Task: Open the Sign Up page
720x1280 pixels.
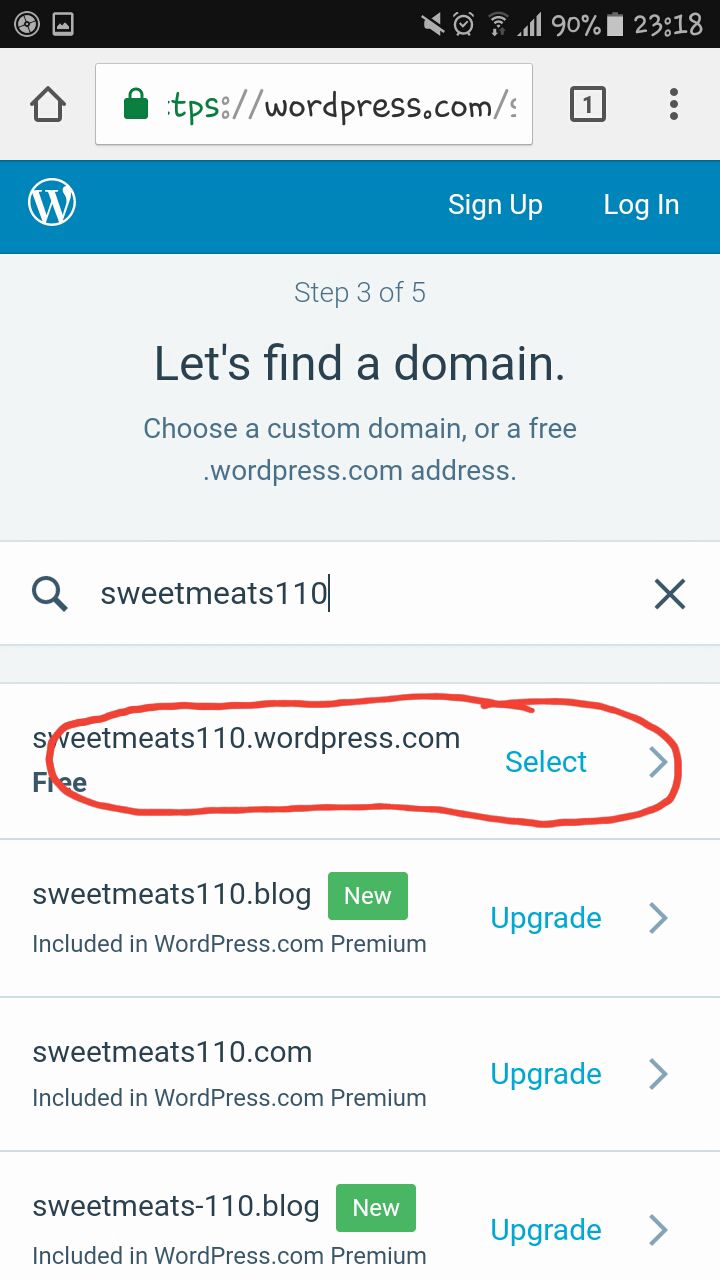Action: (495, 205)
